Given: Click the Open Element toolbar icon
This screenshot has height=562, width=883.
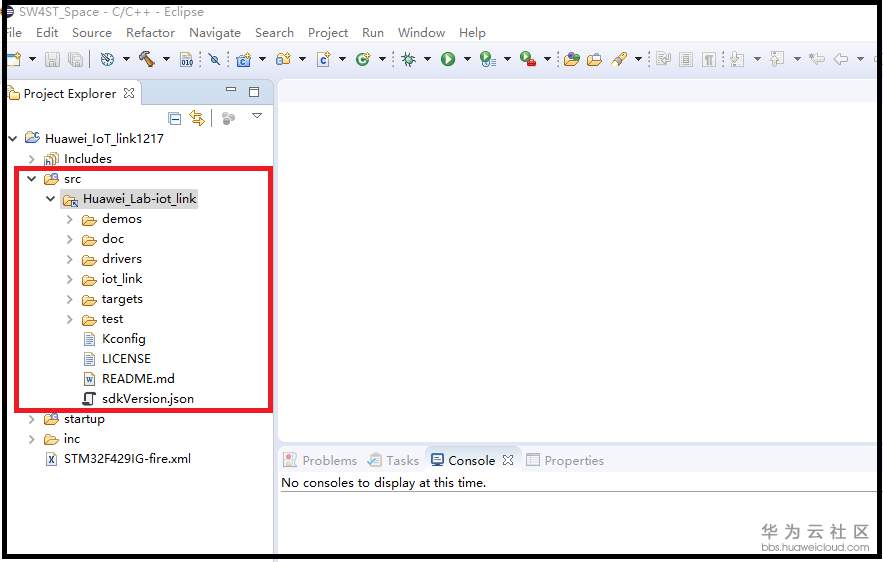Looking at the screenshot, I should pyautogui.click(x=572, y=59).
